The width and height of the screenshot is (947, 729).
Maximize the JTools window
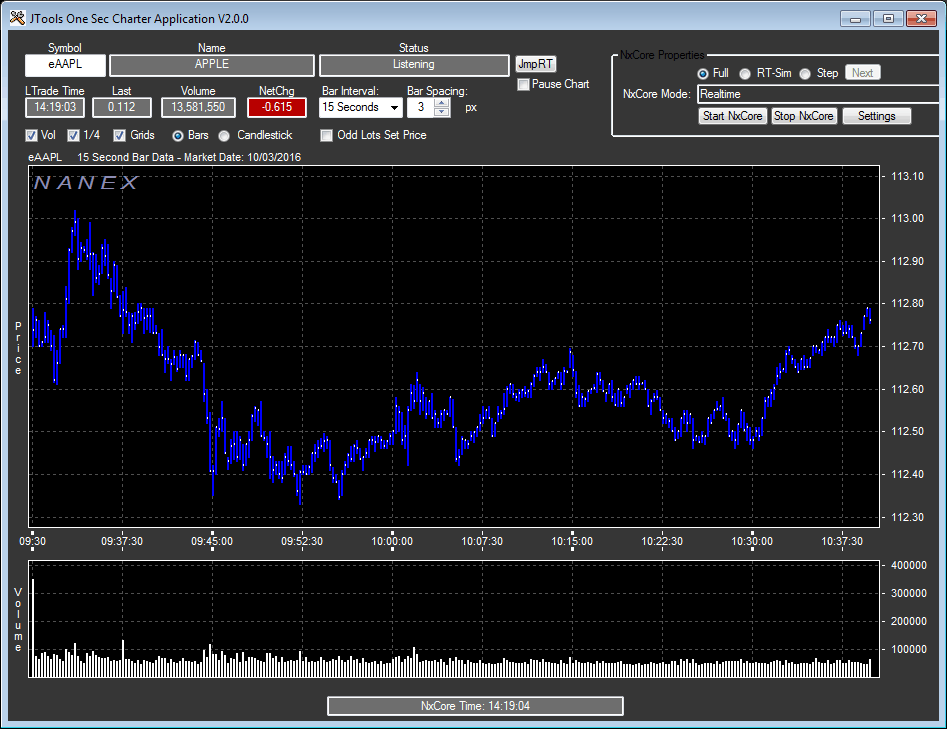click(x=888, y=19)
